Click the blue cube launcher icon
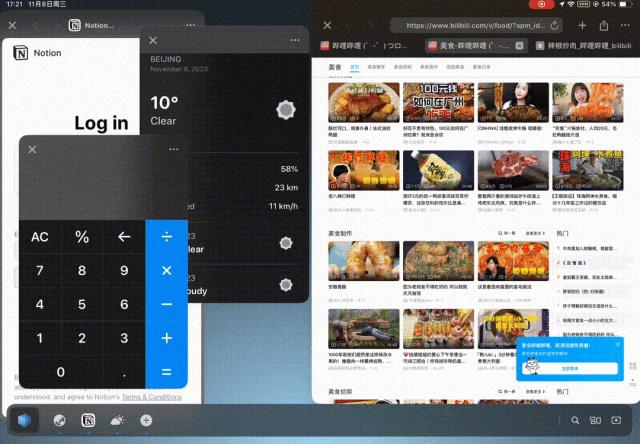 point(24,420)
